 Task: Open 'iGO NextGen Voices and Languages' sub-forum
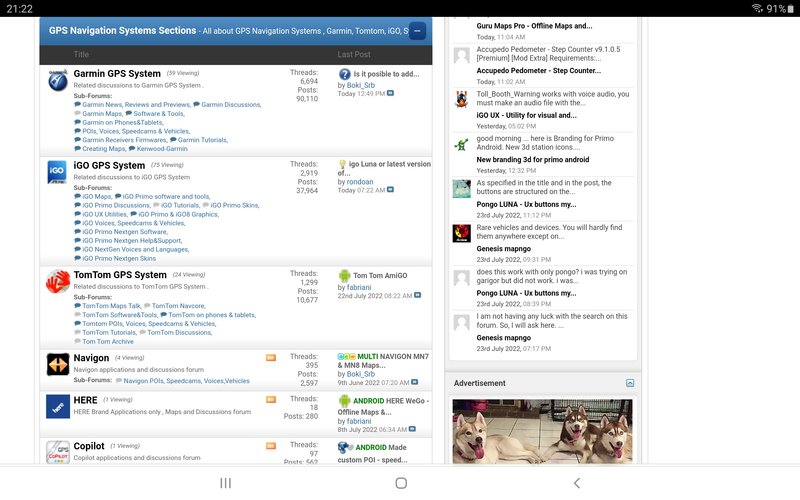pos(135,249)
